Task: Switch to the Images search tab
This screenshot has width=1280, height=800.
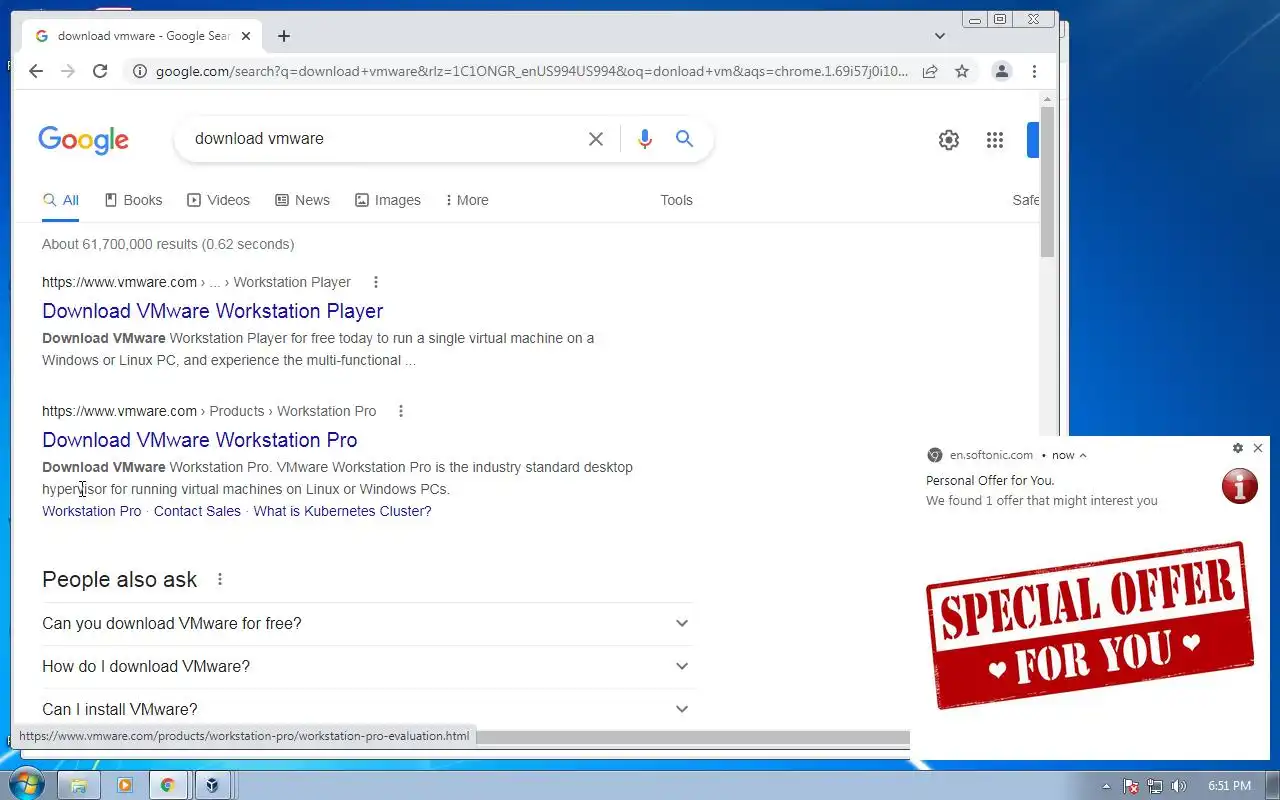Action: point(388,200)
